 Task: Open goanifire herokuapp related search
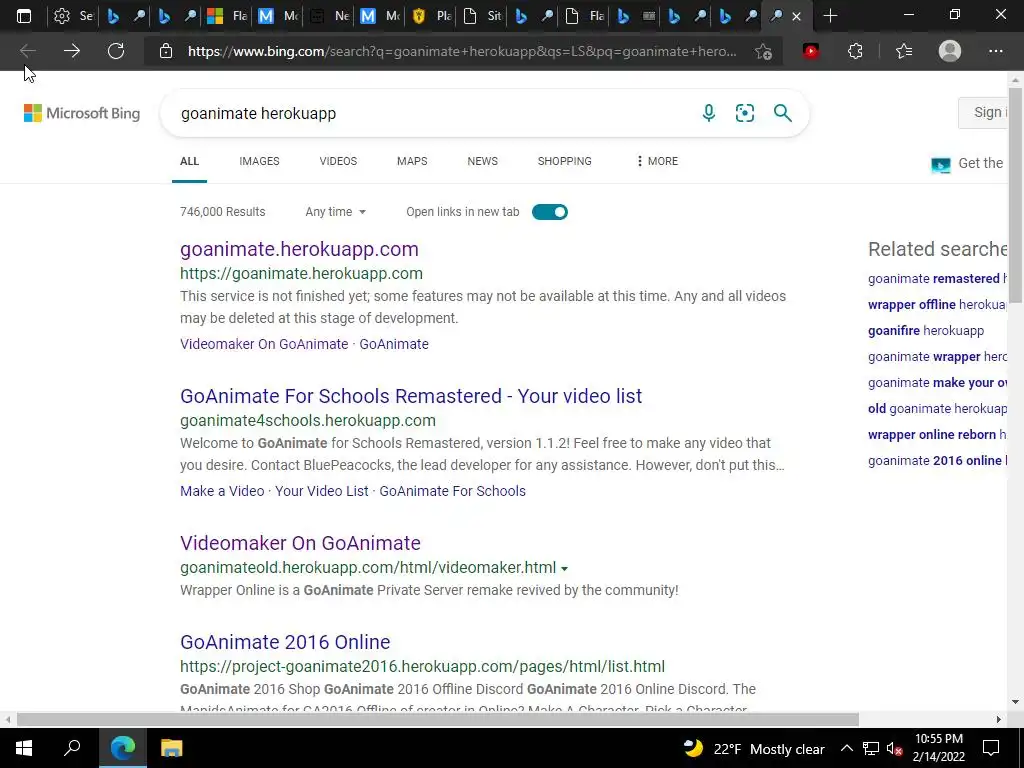point(926,330)
